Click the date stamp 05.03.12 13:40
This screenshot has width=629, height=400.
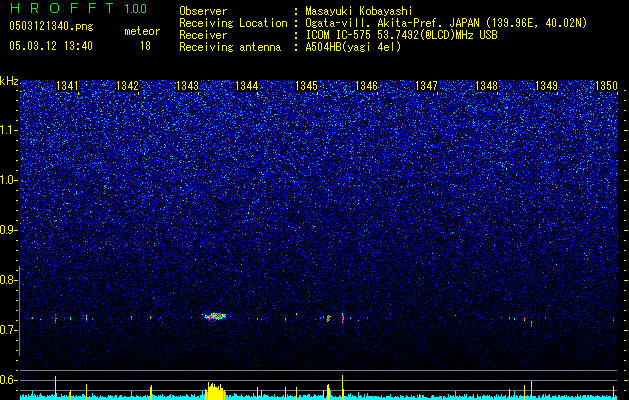click(x=51, y=46)
